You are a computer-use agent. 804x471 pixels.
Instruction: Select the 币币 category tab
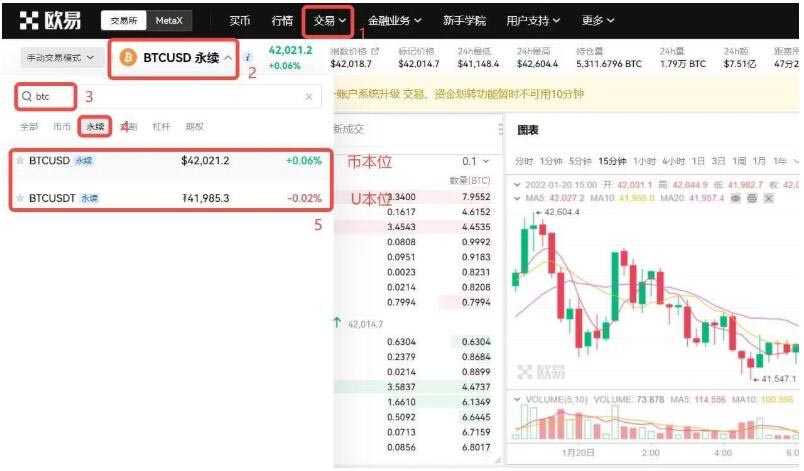(62, 126)
